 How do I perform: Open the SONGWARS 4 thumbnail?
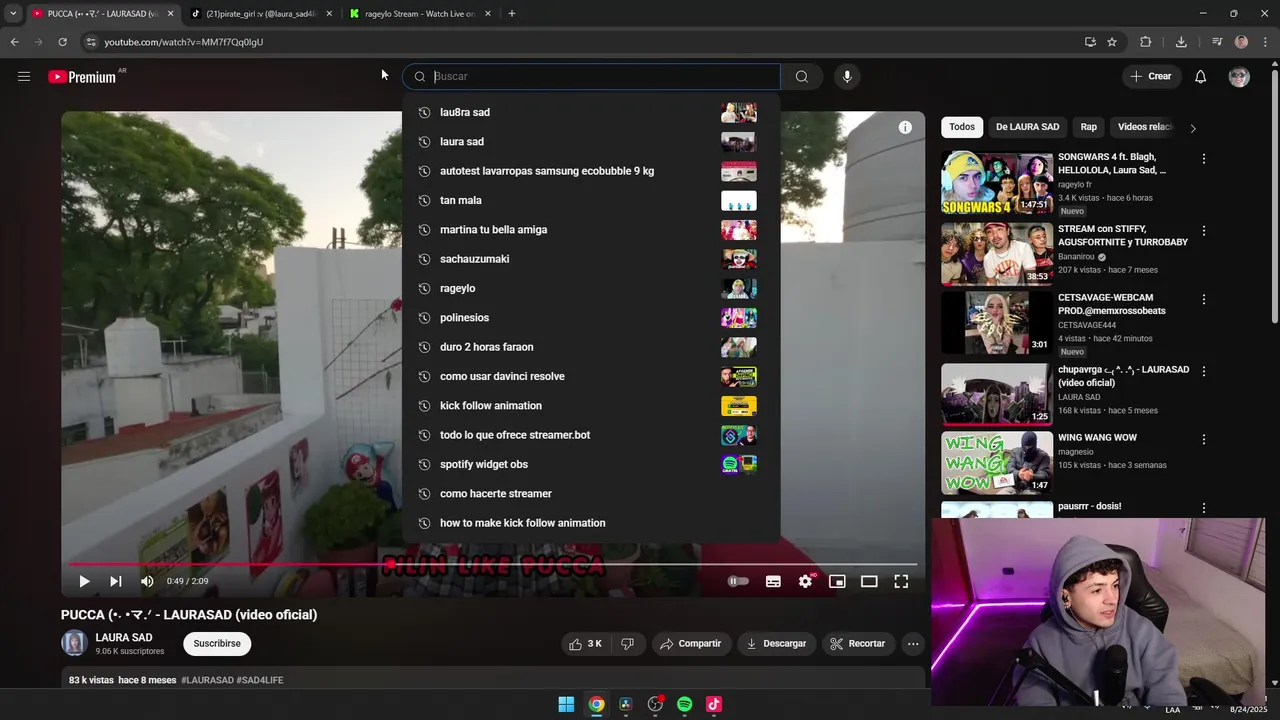coord(997,183)
